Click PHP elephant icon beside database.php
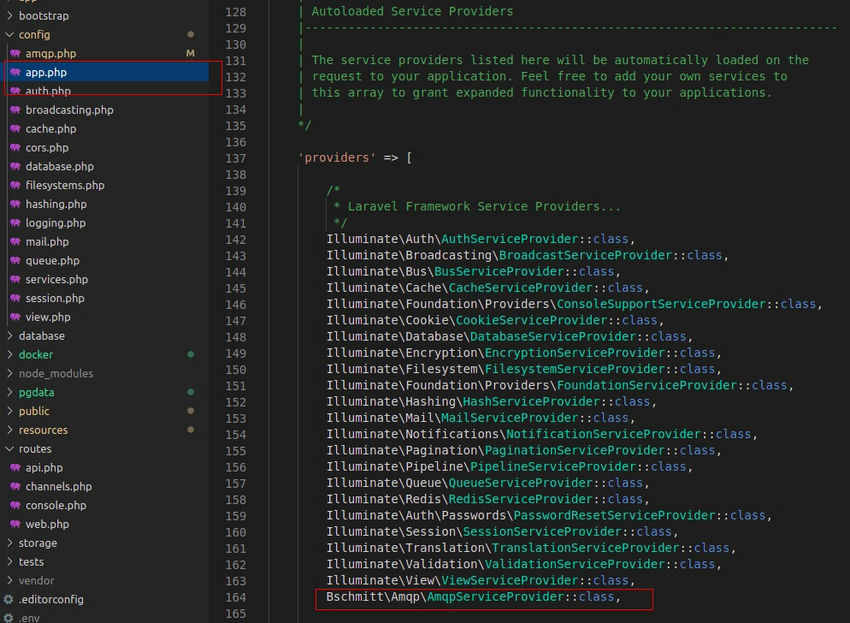This screenshot has width=850, height=623. [x=15, y=166]
